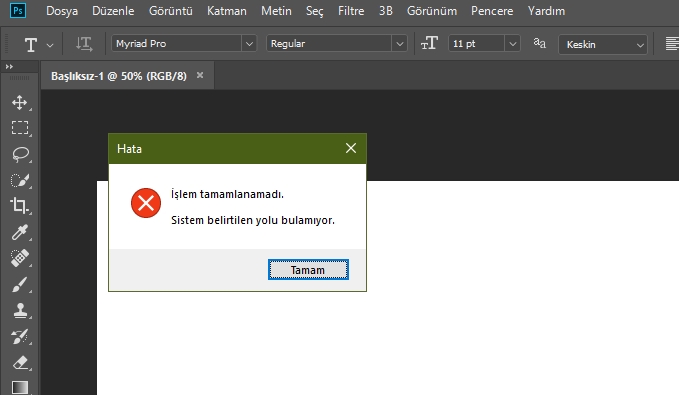Select the Lasso tool

point(20,154)
